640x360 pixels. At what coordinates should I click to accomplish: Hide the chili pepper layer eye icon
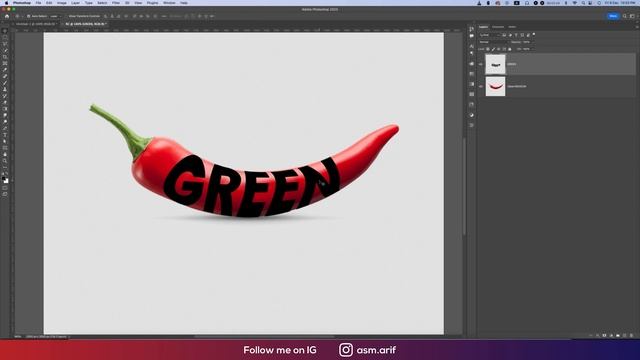pos(481,86)
